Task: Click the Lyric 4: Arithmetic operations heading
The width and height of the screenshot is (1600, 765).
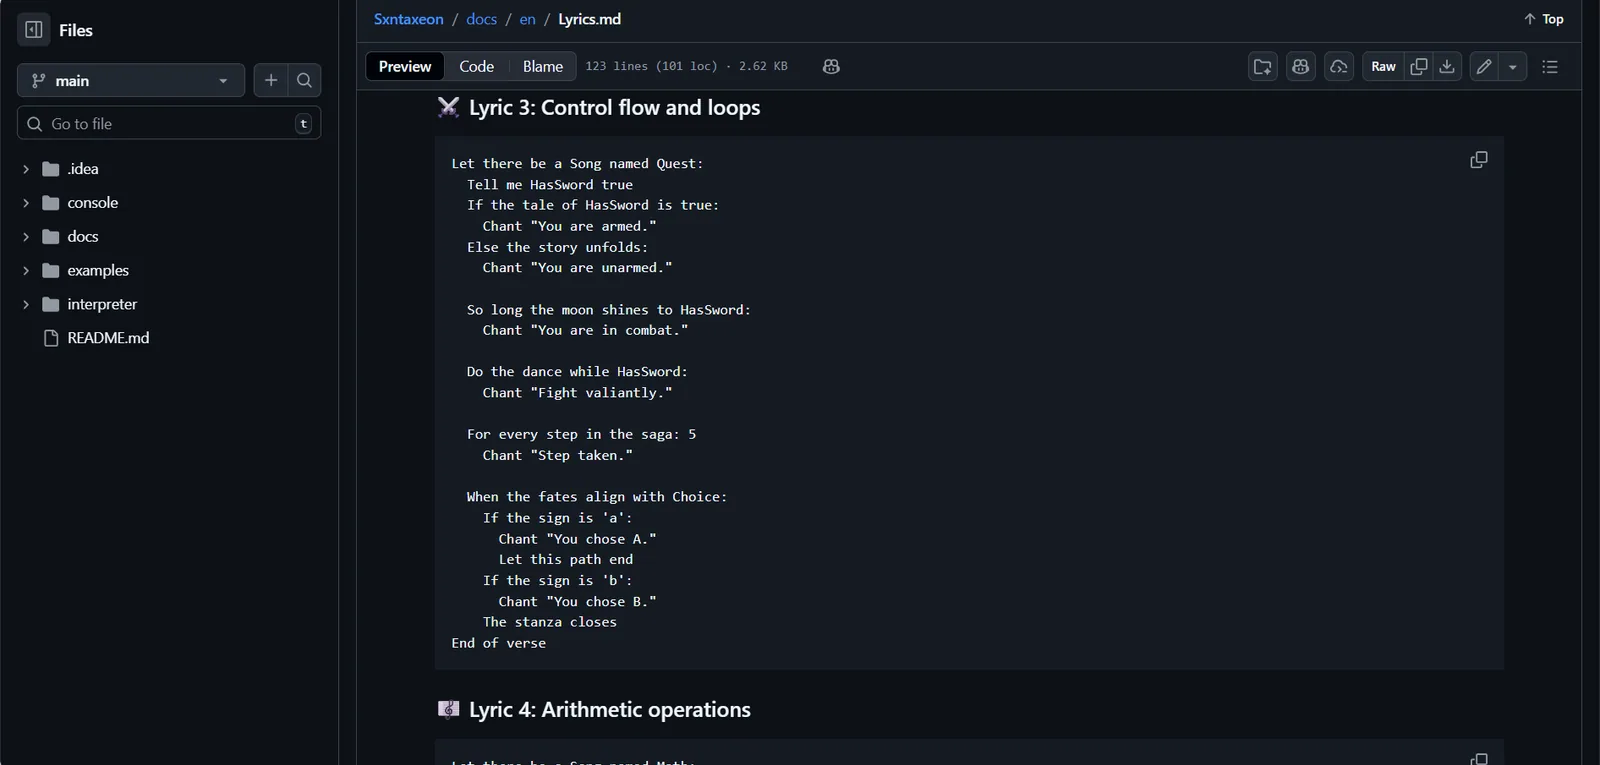Action: (x=610, y=710)
